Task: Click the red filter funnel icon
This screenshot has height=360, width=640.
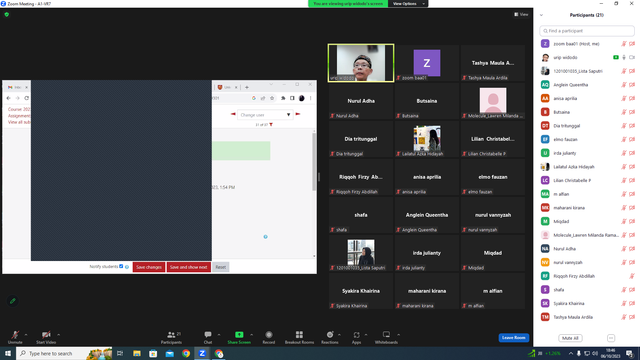Action: [271, 124]
